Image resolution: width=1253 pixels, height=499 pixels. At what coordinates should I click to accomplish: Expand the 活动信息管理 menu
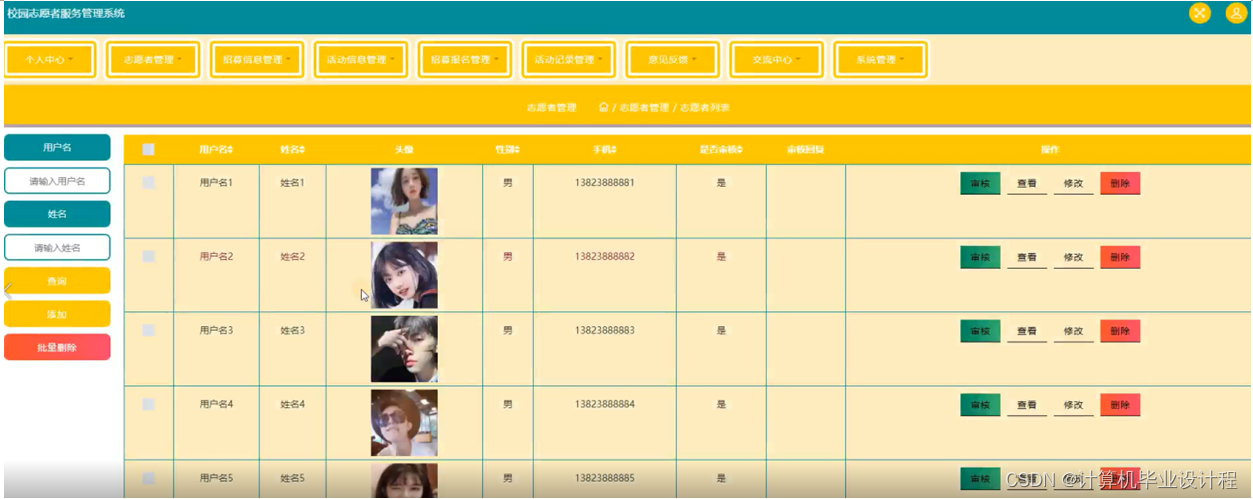tap(361, 60)
